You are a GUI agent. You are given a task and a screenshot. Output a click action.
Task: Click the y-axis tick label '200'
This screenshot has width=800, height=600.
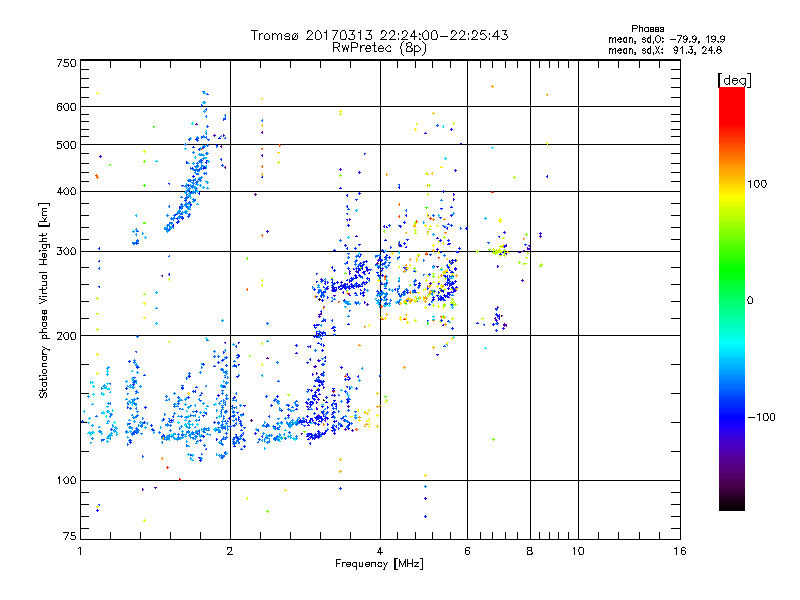click(67, 336)
